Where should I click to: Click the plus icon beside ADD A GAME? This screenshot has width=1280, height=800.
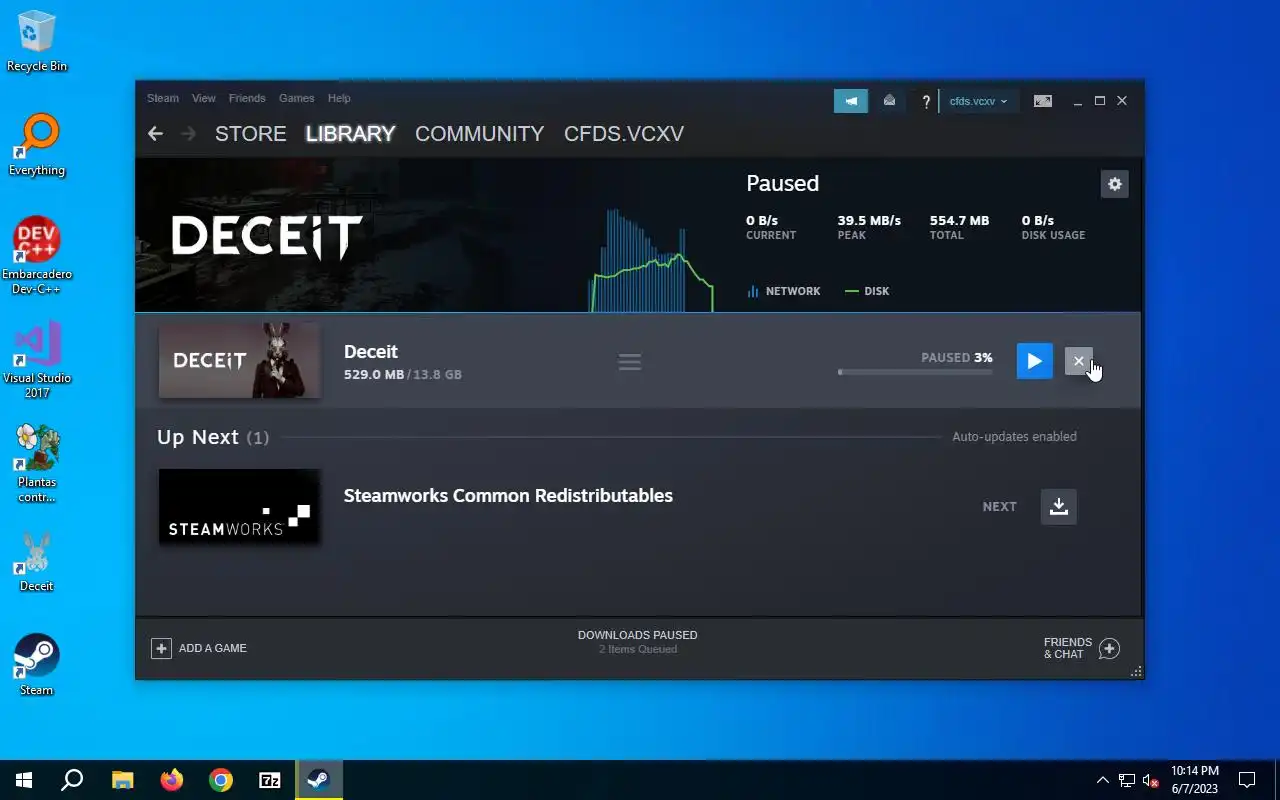[x=161, y=648]
